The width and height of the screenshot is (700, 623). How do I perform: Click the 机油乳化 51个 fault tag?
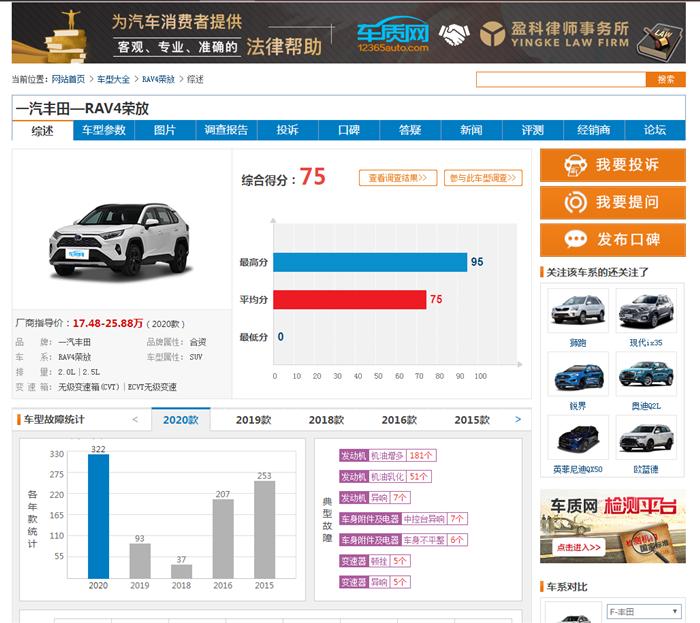pos(385,477)
